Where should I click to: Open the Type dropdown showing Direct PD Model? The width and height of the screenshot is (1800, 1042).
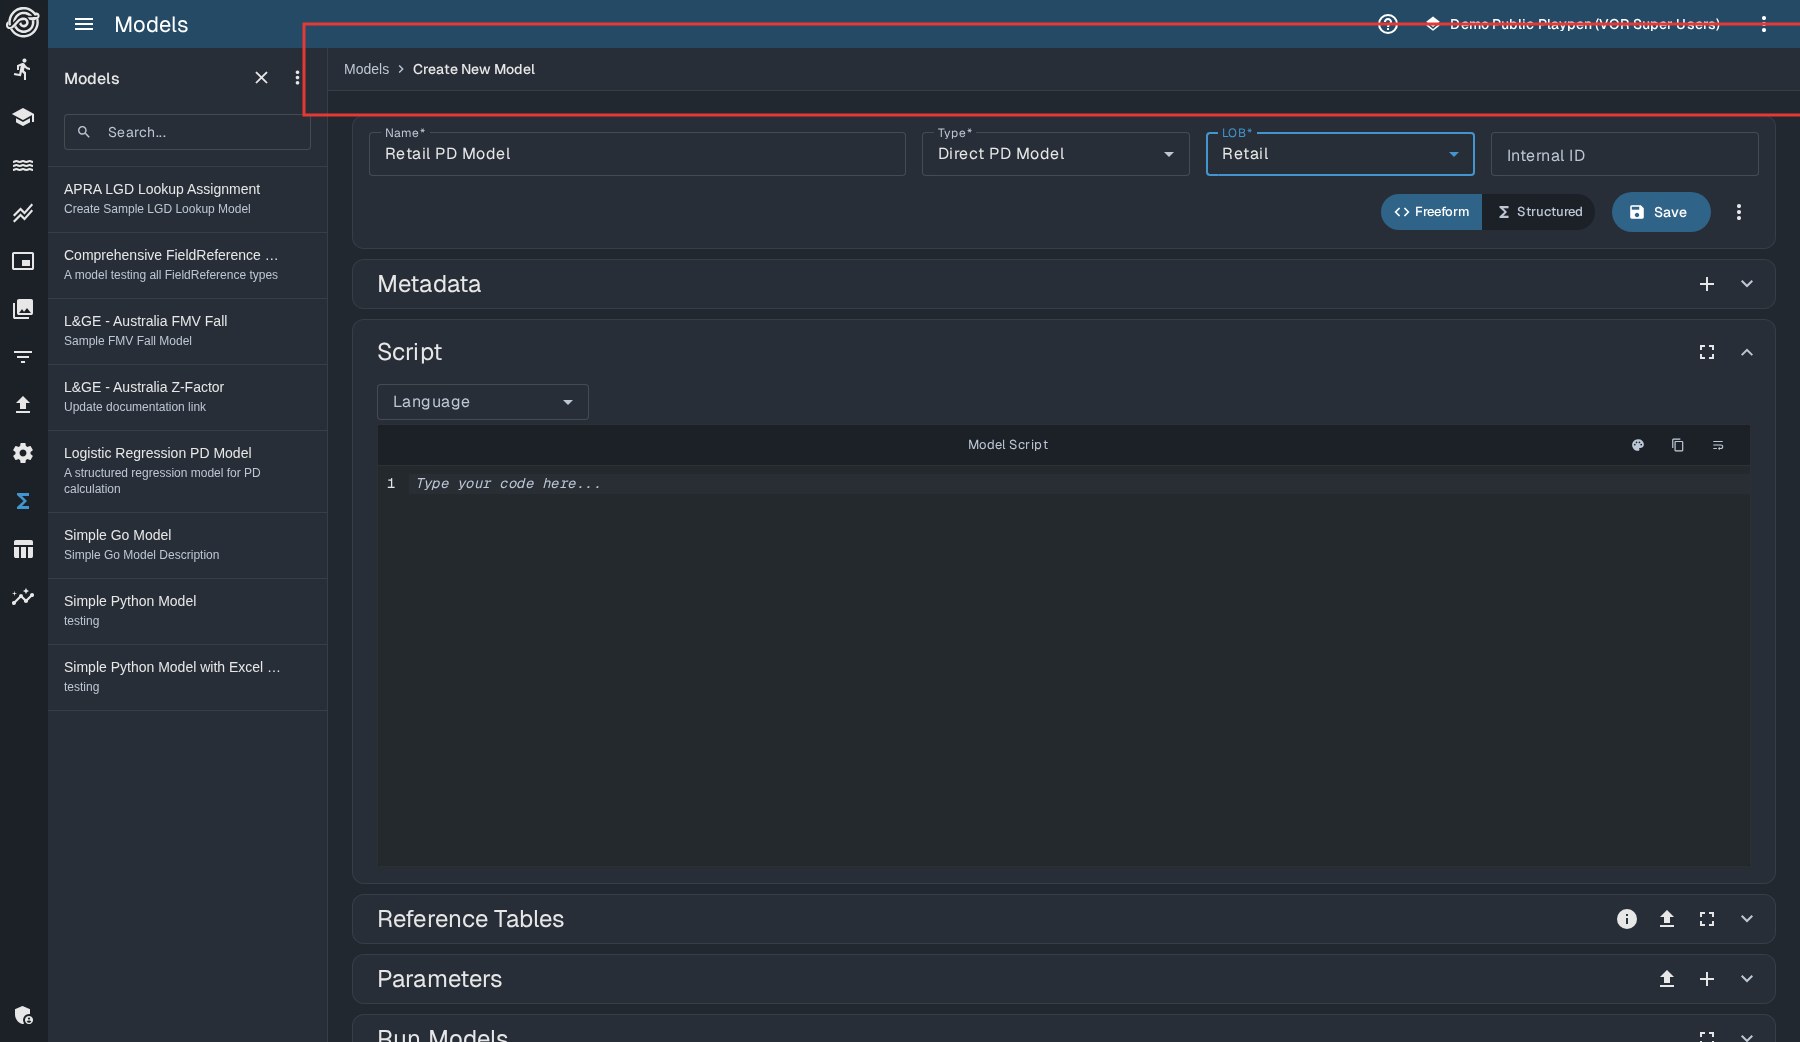click(1055, 154)
